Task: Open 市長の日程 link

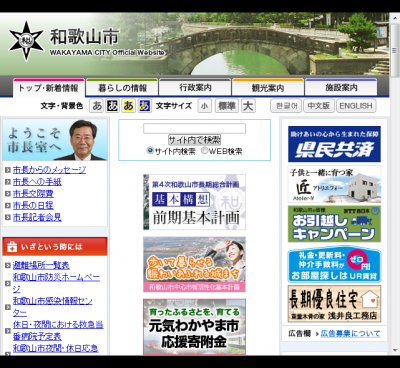Action: point(33,205)
